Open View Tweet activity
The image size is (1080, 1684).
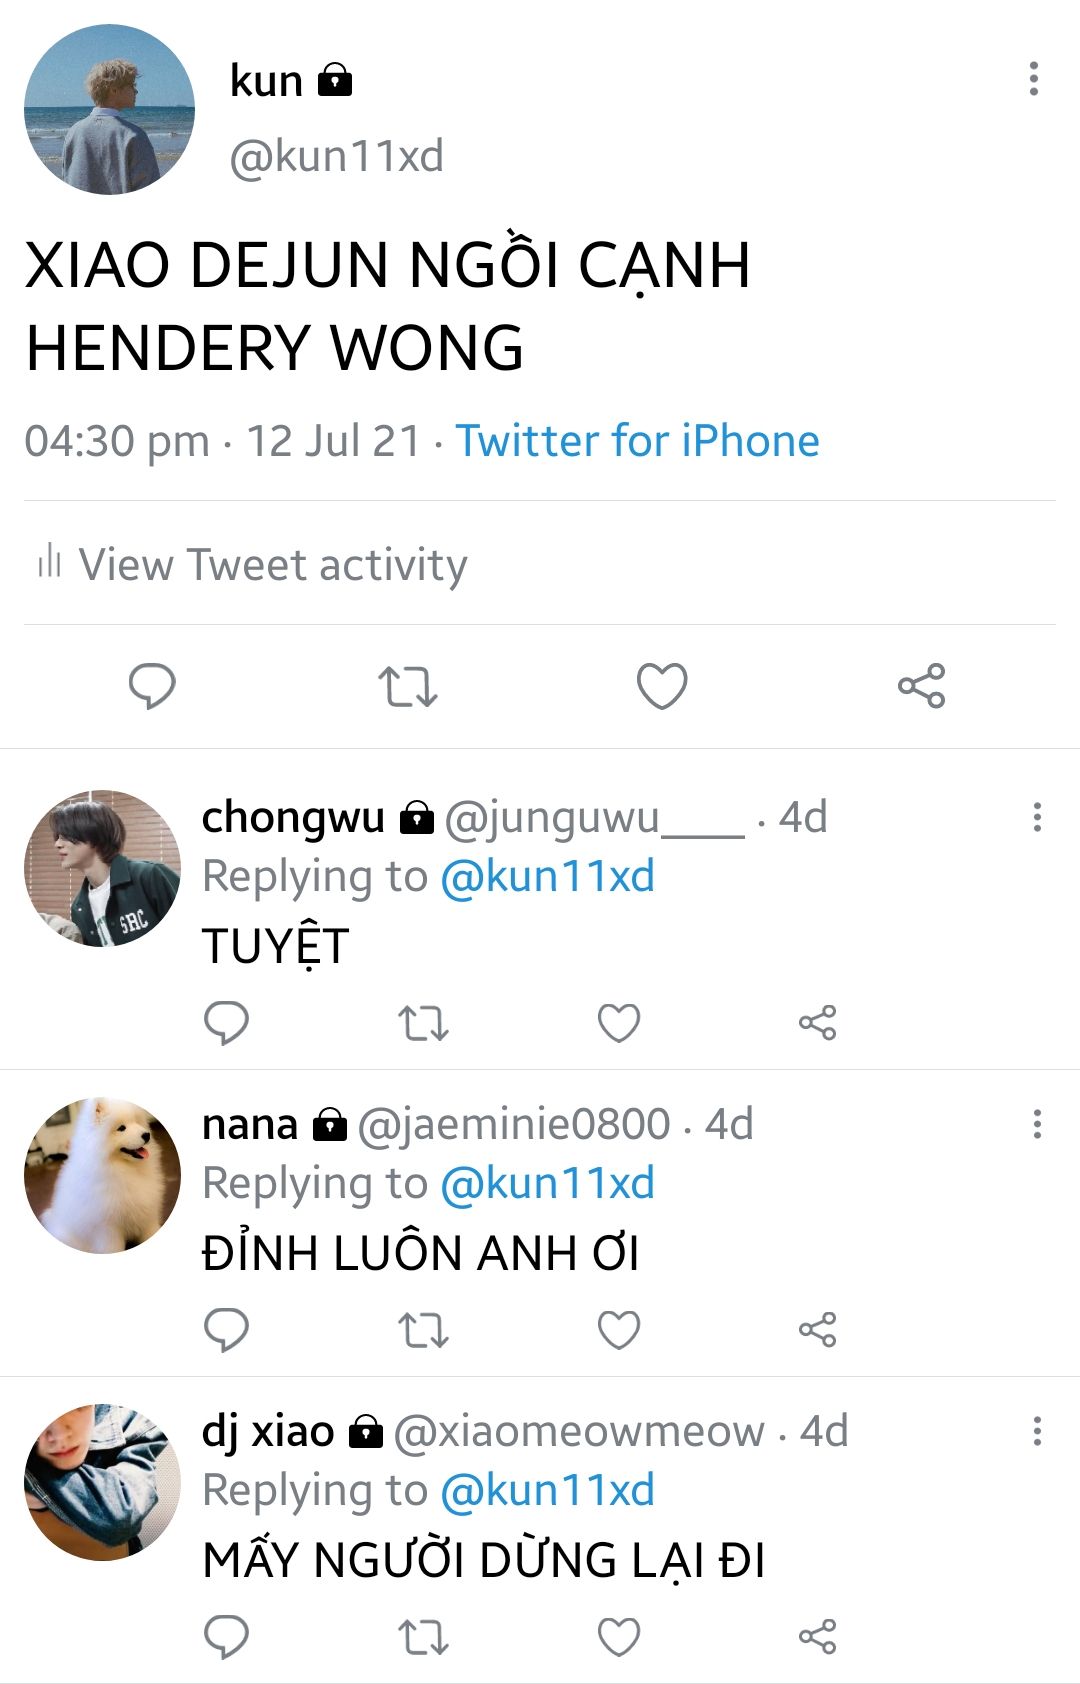(x=251, y=564)
